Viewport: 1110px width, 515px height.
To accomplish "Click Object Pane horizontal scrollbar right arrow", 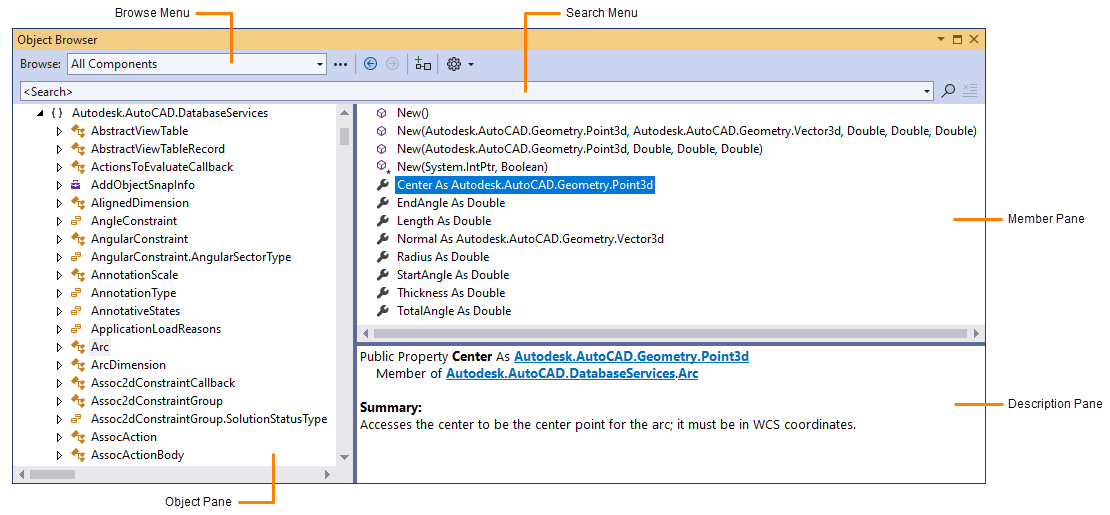I will [327, 474].
